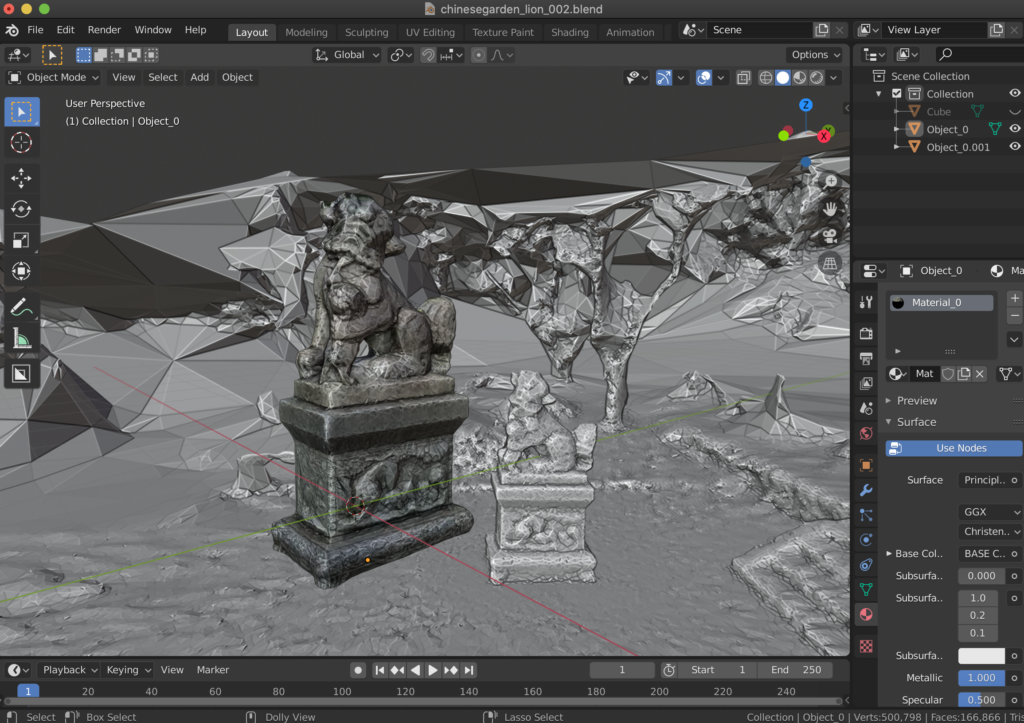Select the Measure tool
The width and height of the screenshot is (1024, 723).
coord(21,338)
